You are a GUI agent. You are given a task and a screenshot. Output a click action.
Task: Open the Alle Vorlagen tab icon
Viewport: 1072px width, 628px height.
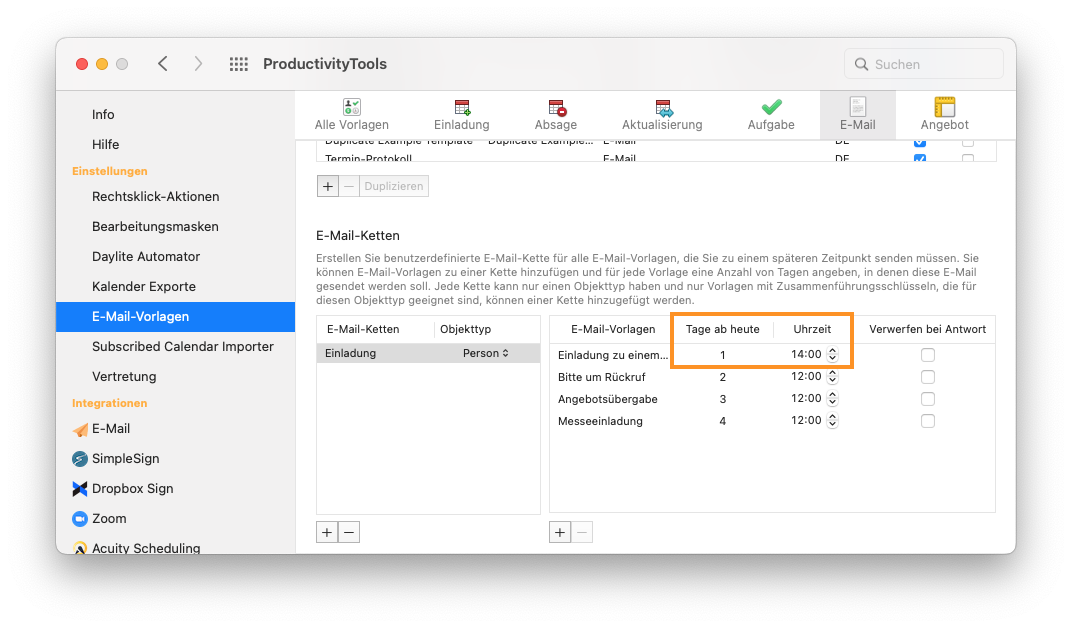[351, 107]
